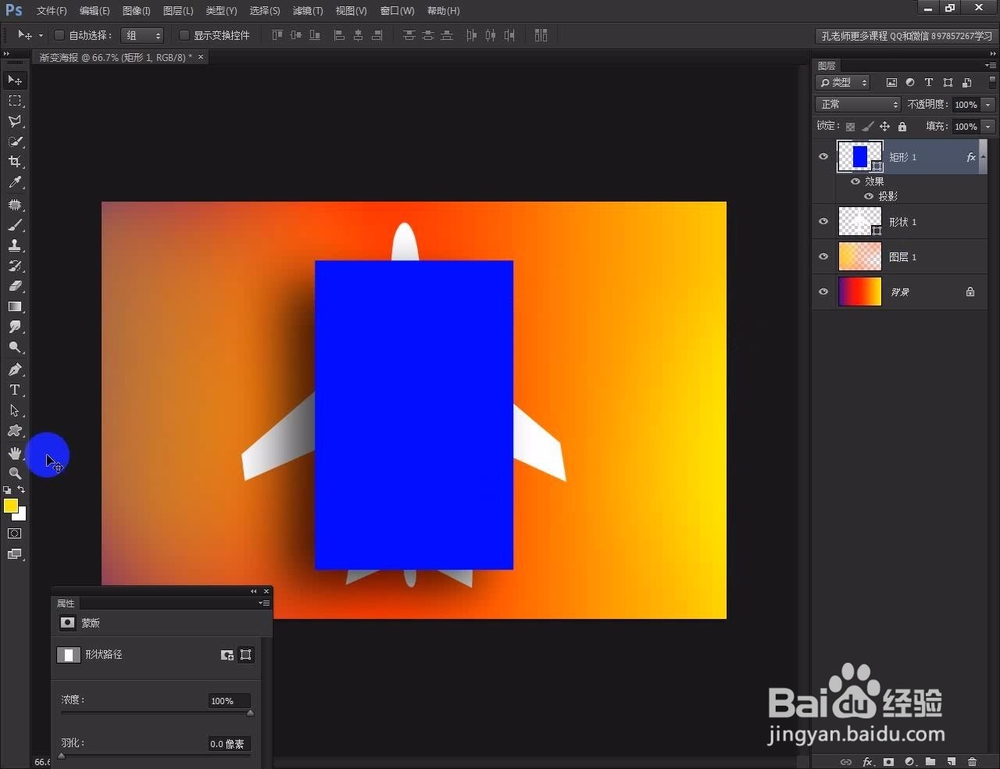Select the Eraser tool
The width and height of the screenshot is (1000, 769).
tap(14, 286)
